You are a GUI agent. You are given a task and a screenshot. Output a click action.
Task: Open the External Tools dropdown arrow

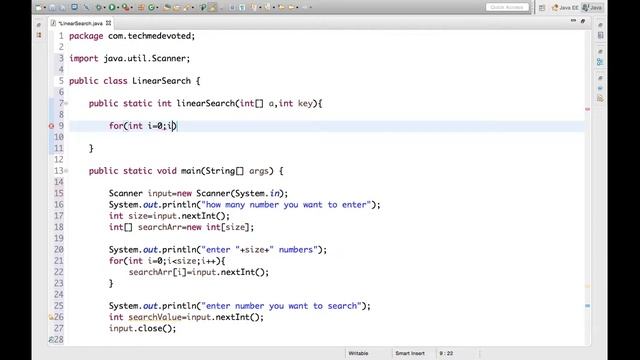point(132,7)
